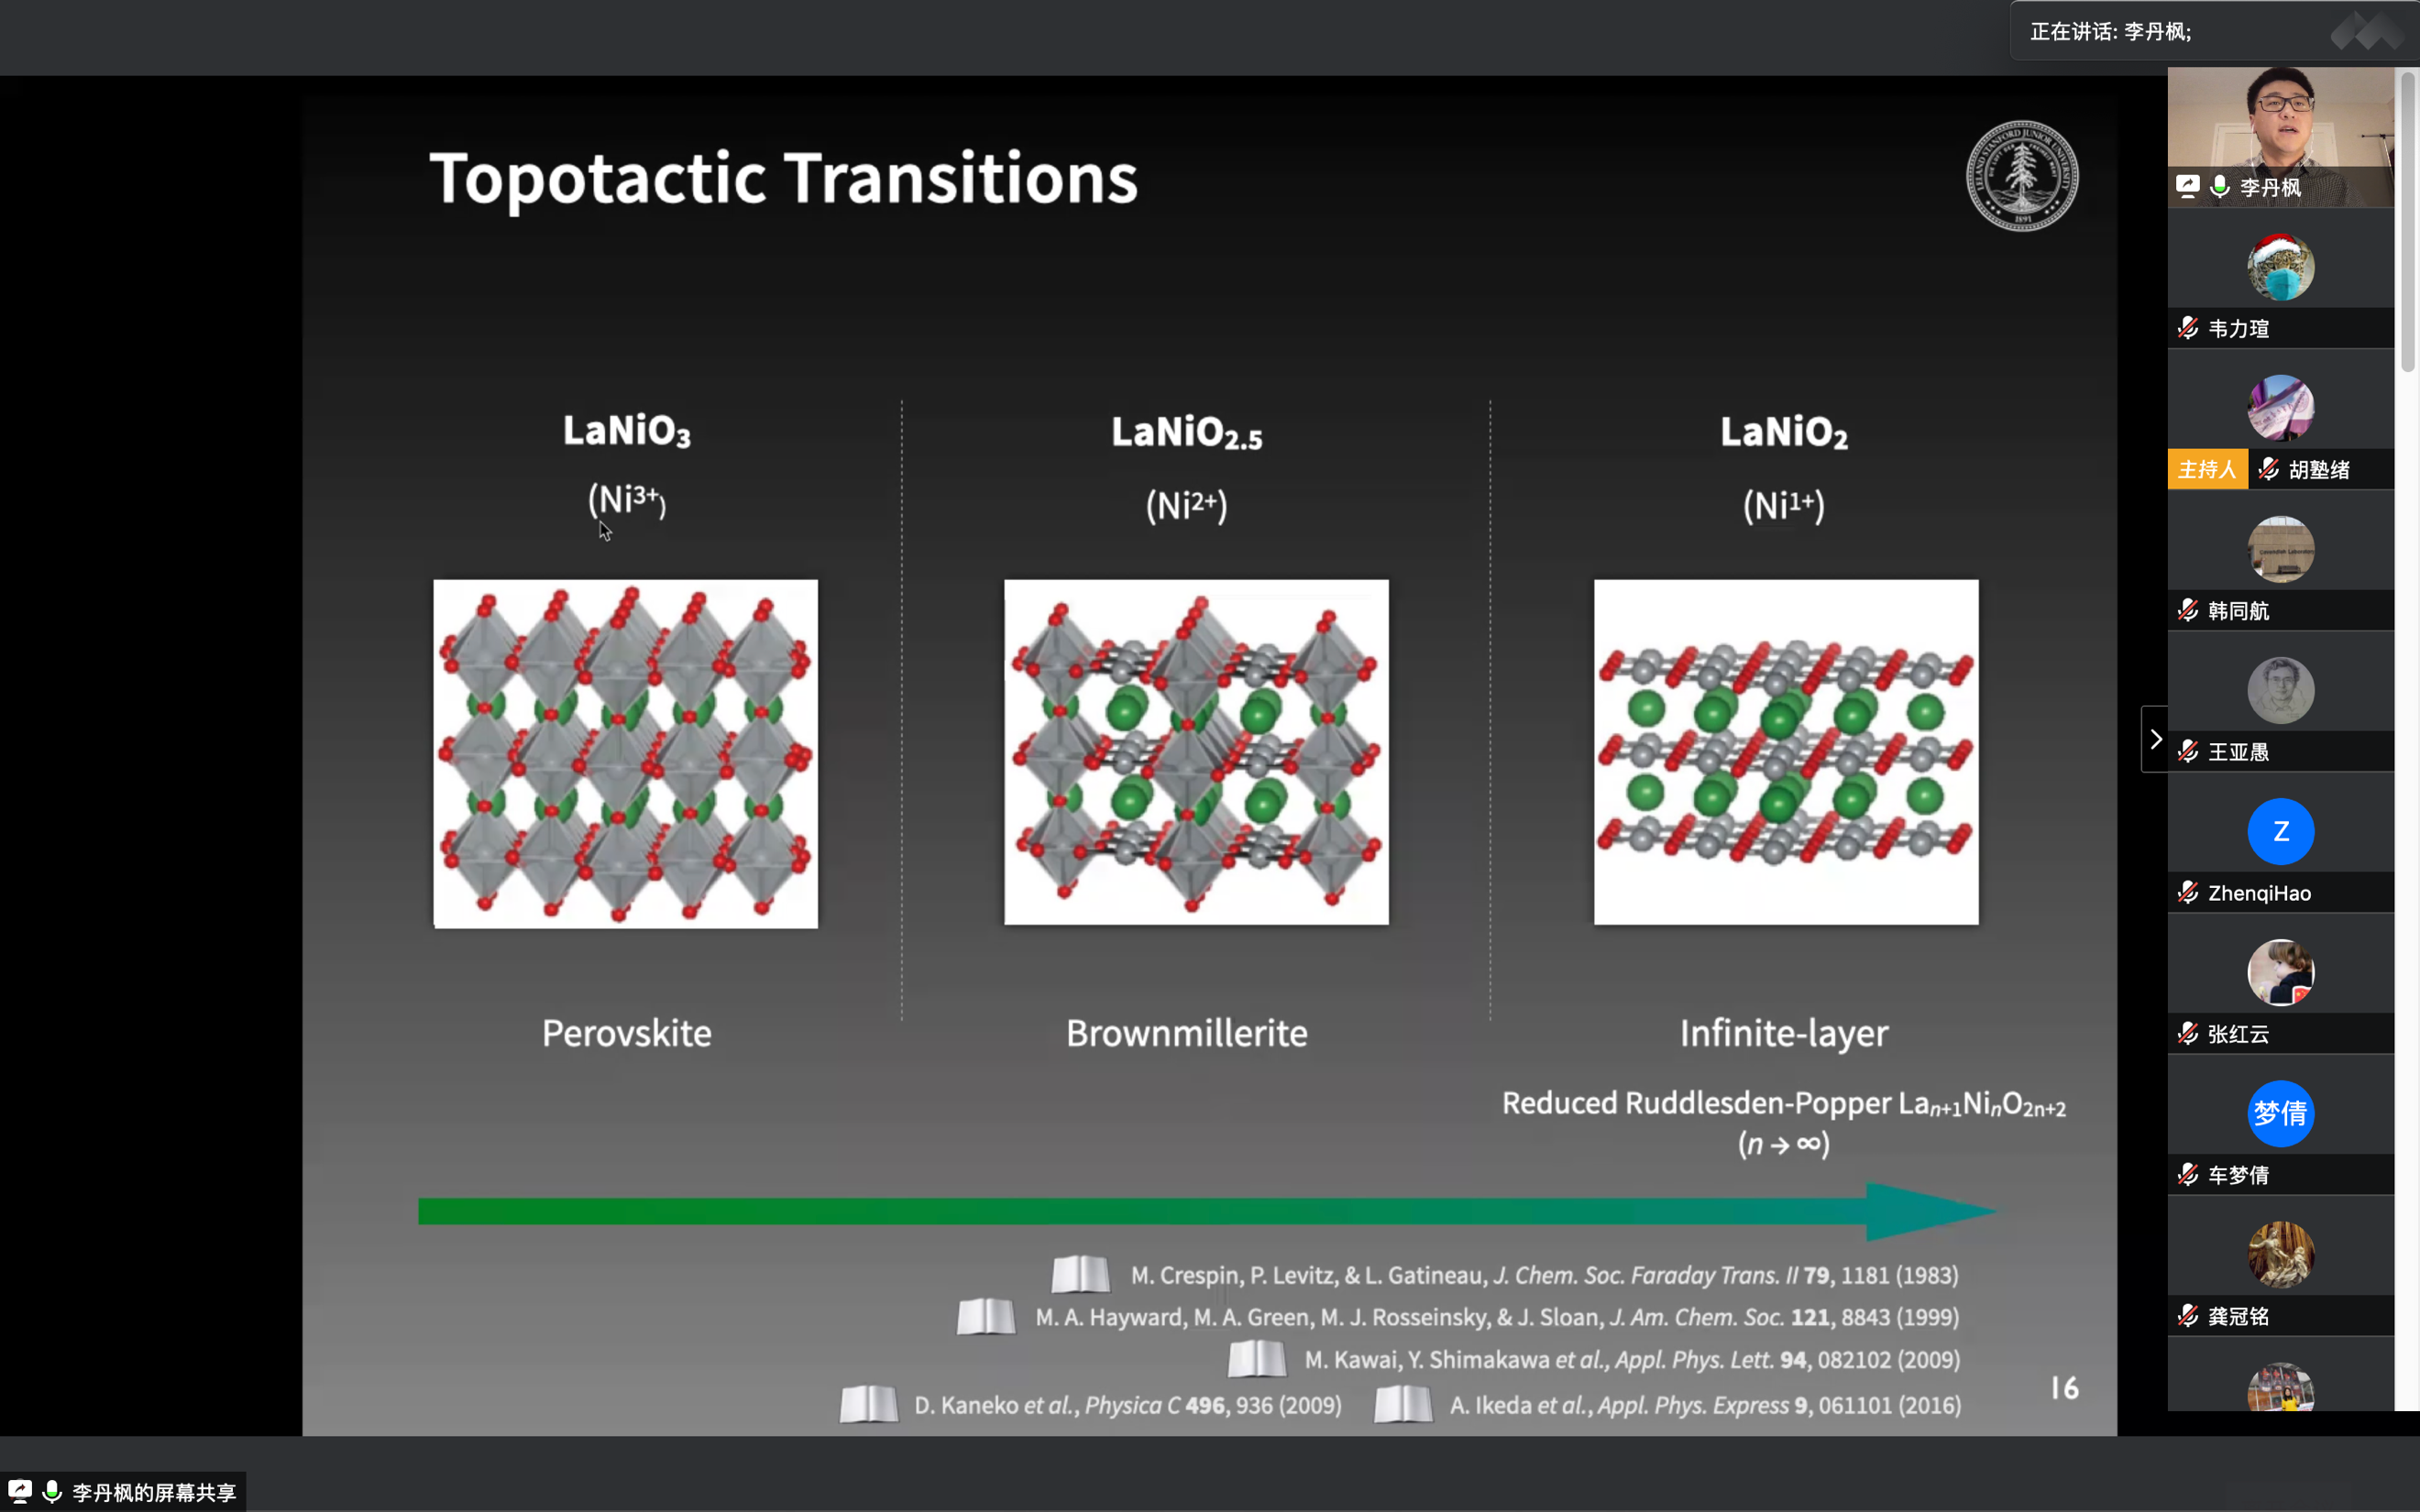Click the 正在讲话 speaker indicator

pos(2110,32)
